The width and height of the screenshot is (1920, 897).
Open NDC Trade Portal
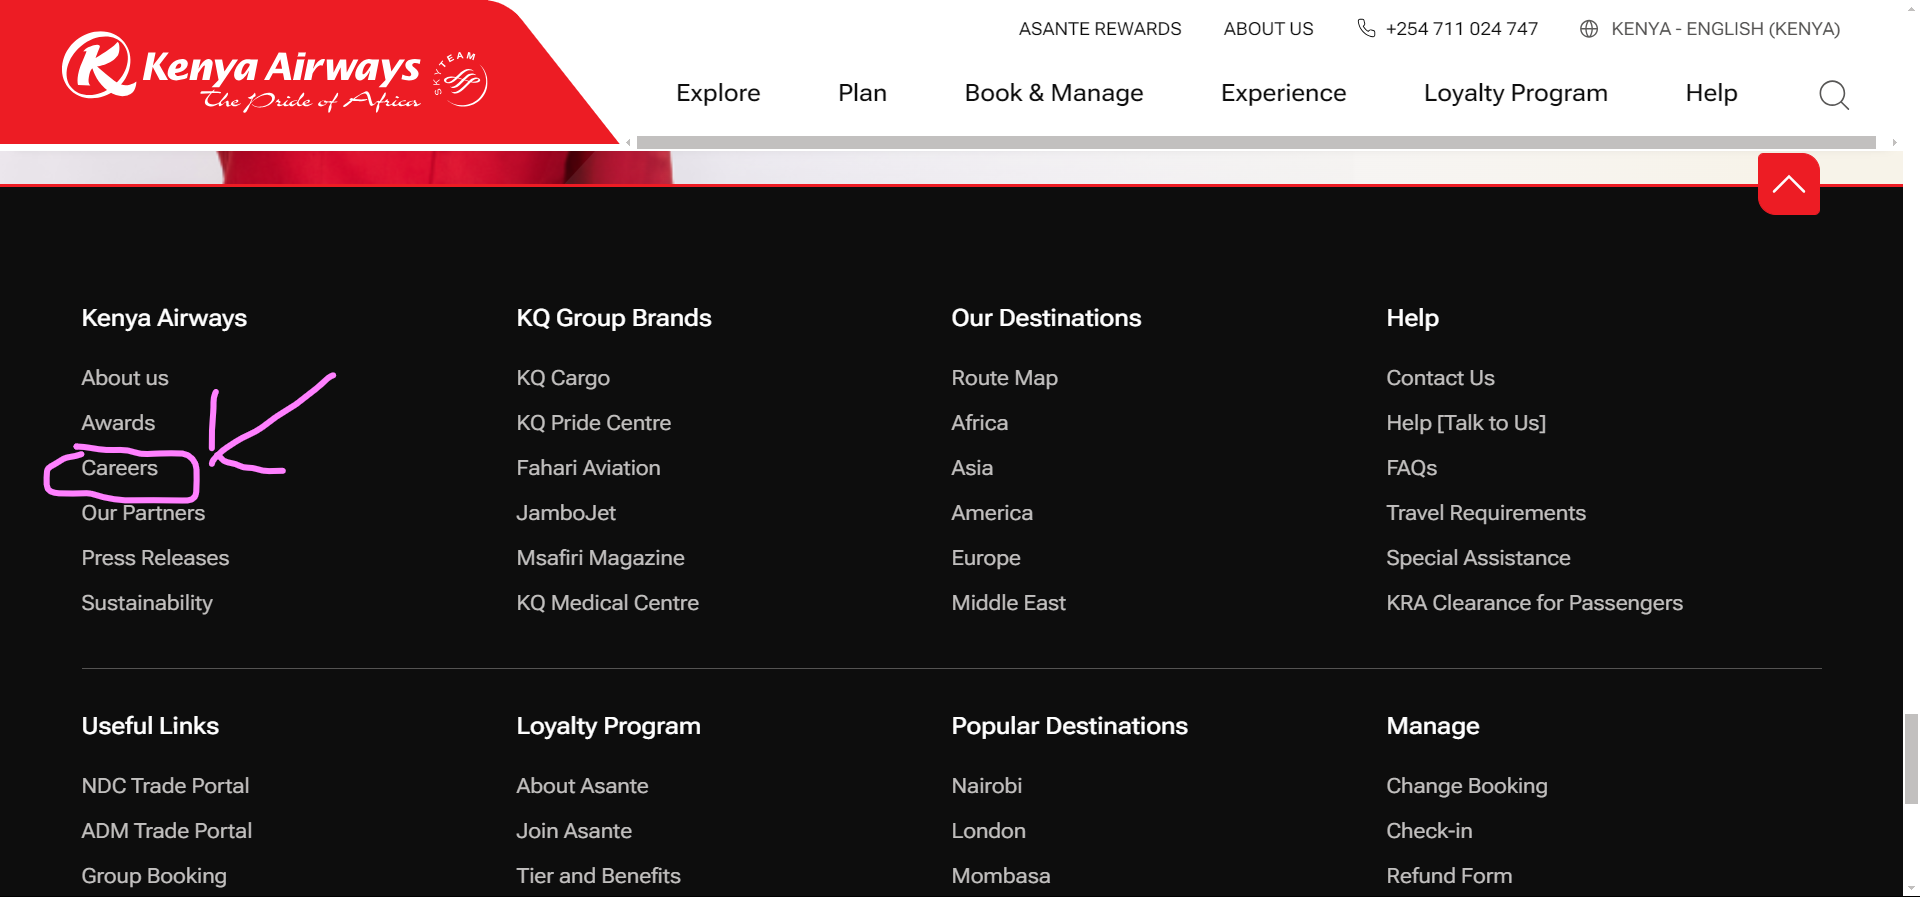point(165,786)
